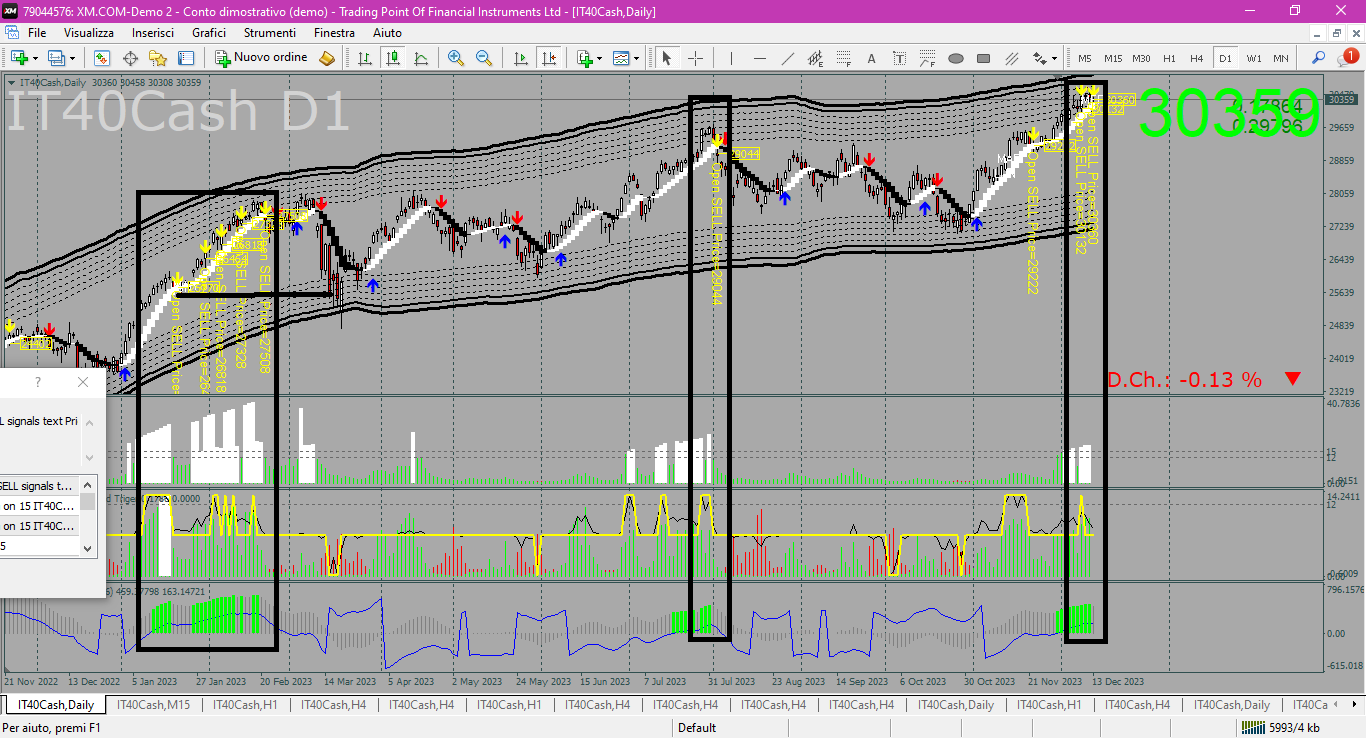
Task: Open the Navigator star-folder icon
Action: click(x=158, y=58)
